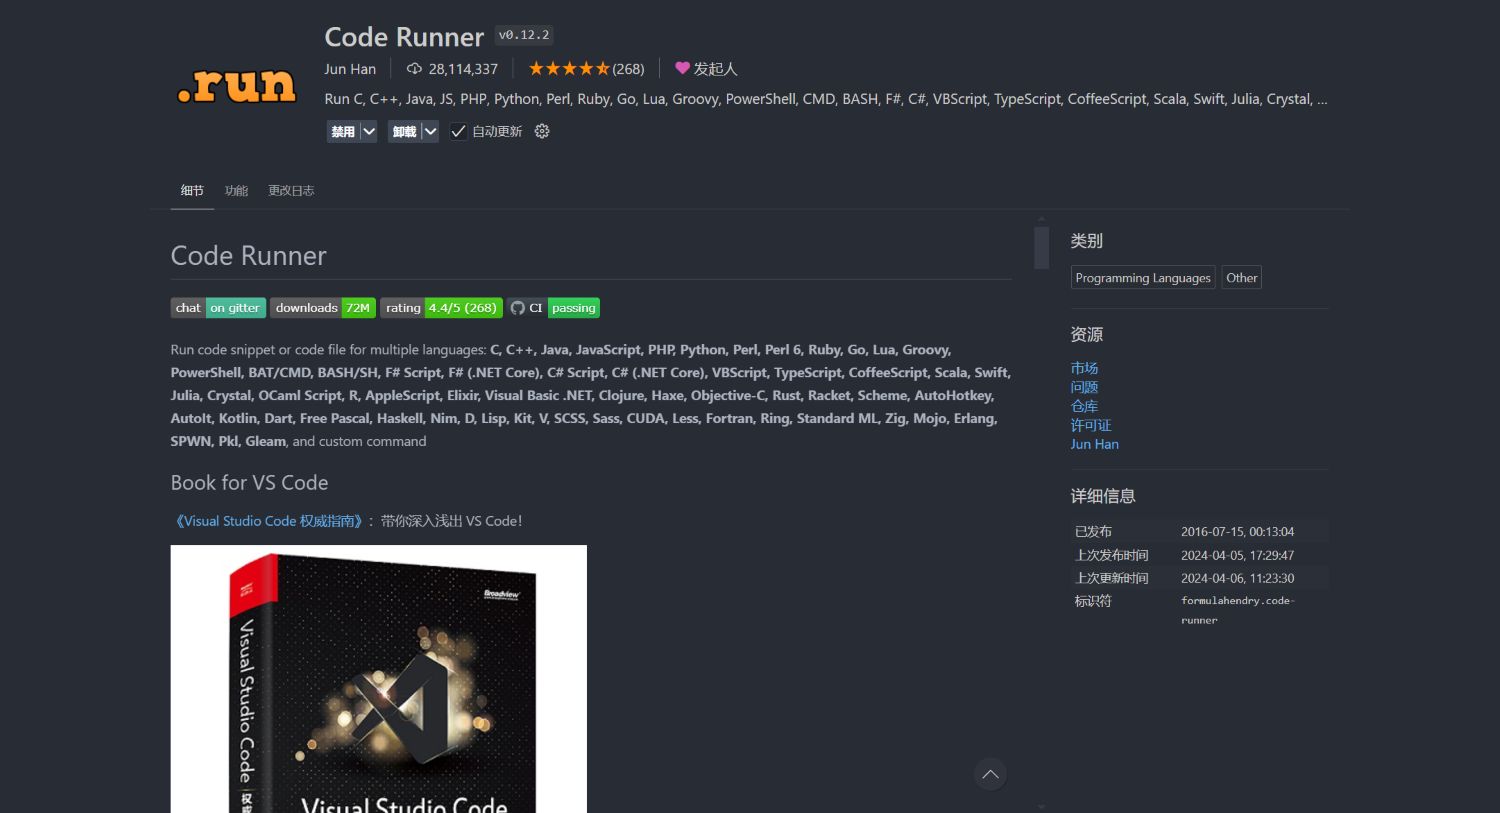Click the 2024-04-06, 11:23:30 update date
This screenshot has height=813, width=1500.
(1237, 578)
